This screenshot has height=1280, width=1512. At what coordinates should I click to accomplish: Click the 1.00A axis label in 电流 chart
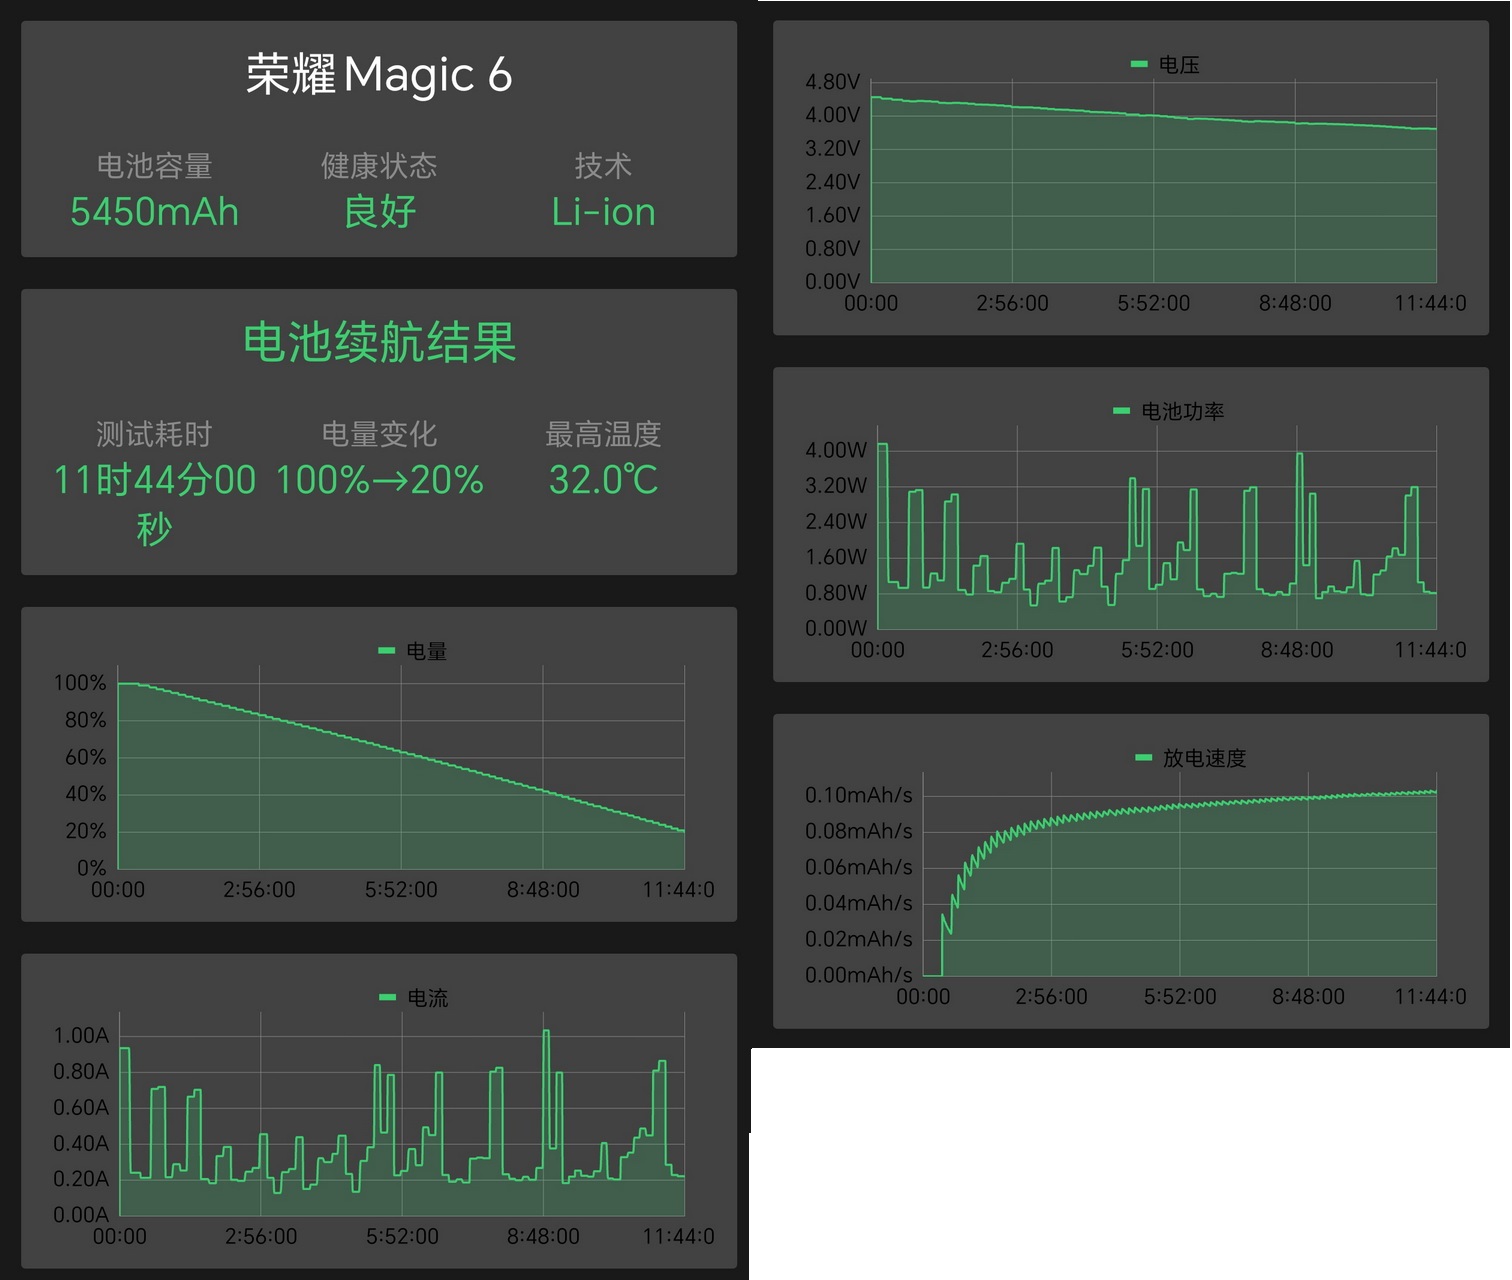81,1036
